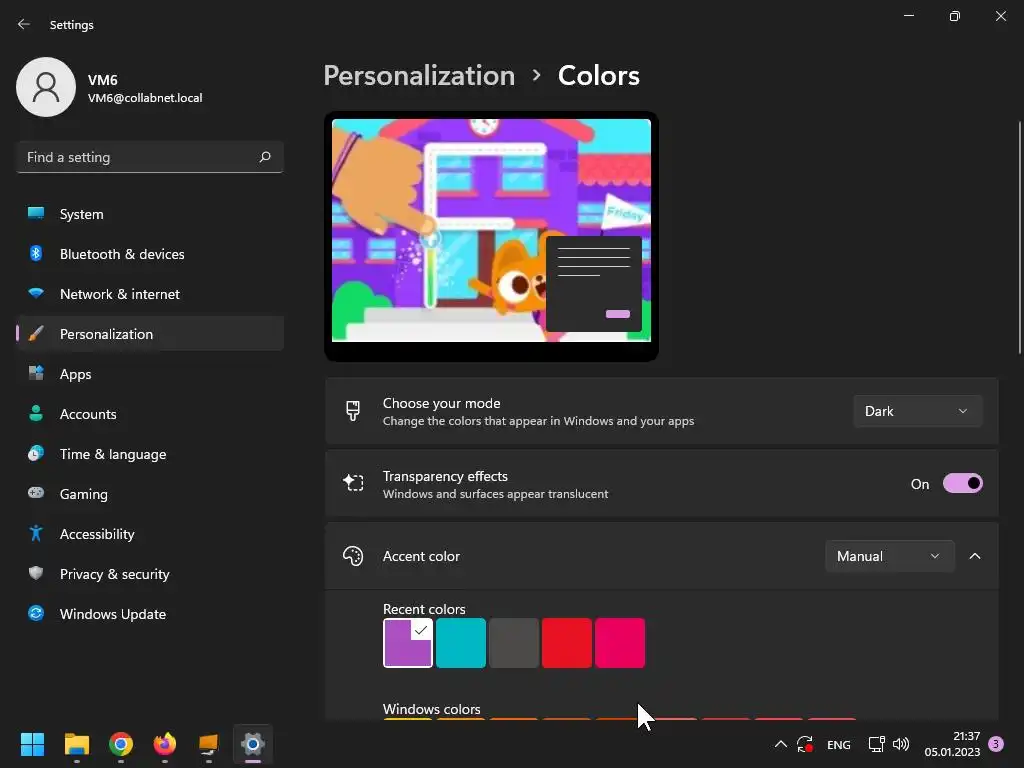Click the VM6 user avatar icon
This screenshot has width=1024, height=768.
(x=46, y=87)
